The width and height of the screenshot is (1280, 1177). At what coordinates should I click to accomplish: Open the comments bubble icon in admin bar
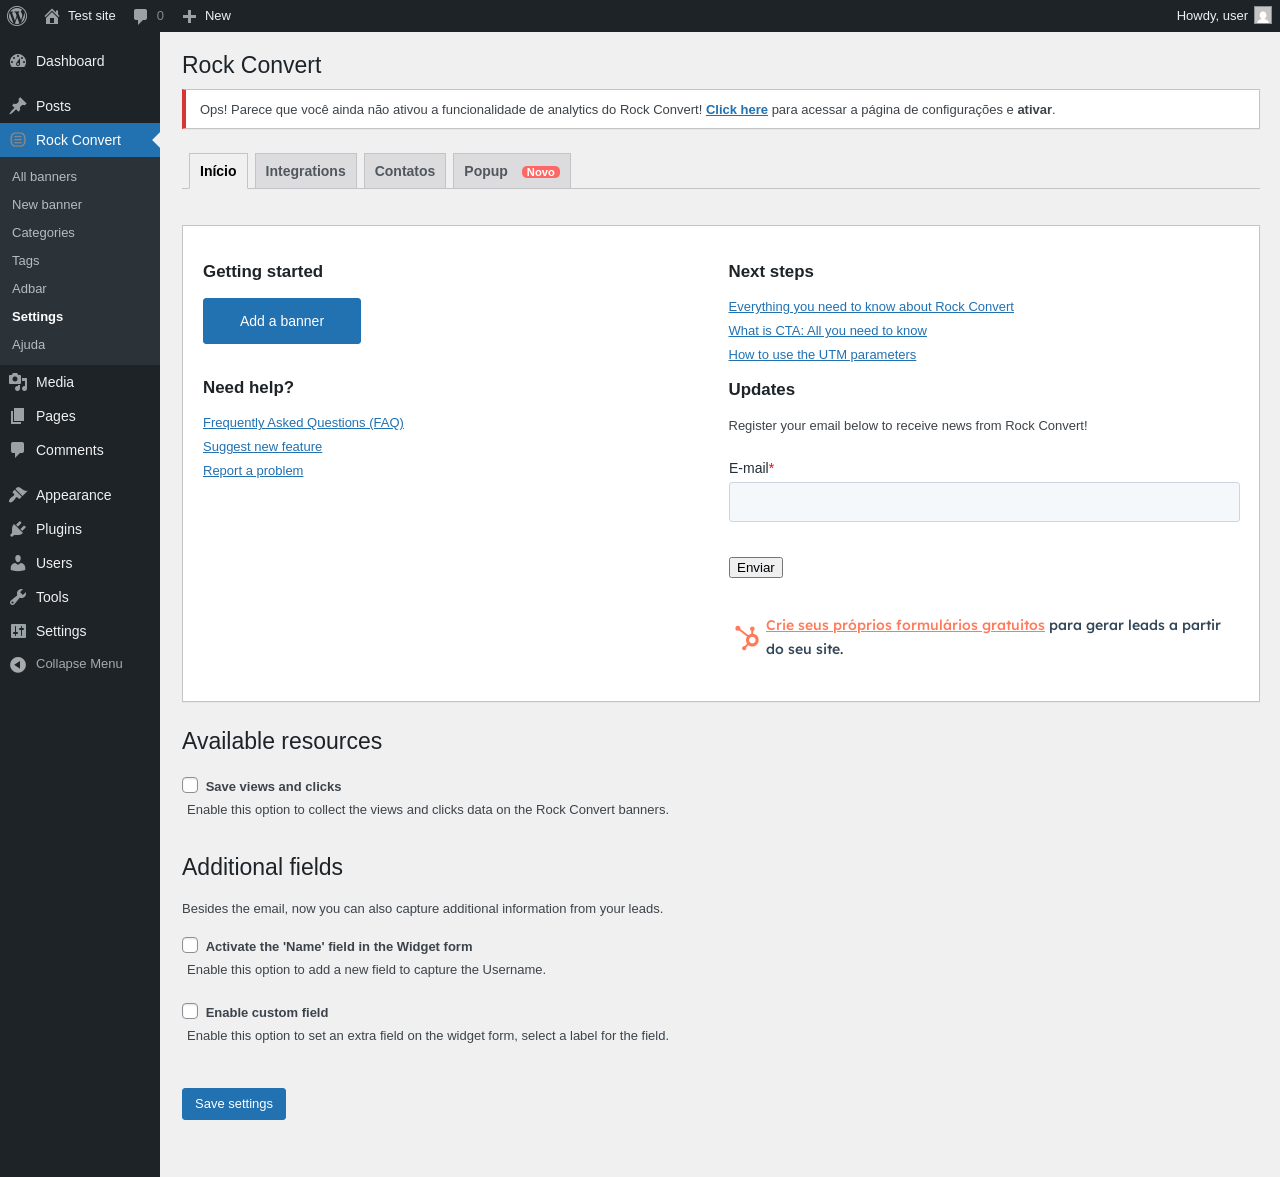pos(141,16)
